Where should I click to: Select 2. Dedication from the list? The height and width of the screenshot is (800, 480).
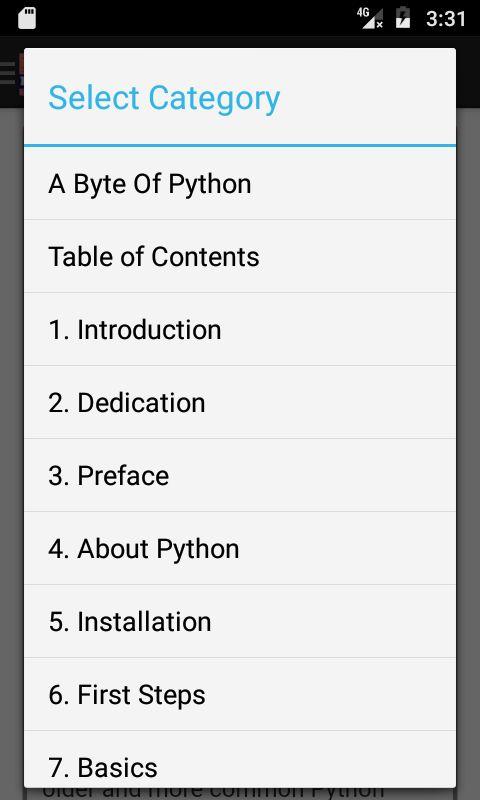[x=240, y=403]
